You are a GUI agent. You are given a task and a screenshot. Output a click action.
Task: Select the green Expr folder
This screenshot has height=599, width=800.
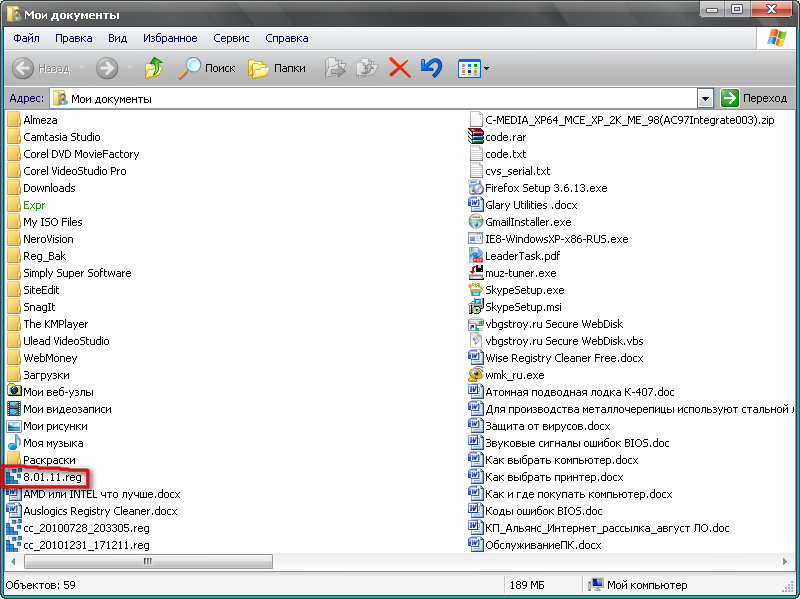(26, 205)
